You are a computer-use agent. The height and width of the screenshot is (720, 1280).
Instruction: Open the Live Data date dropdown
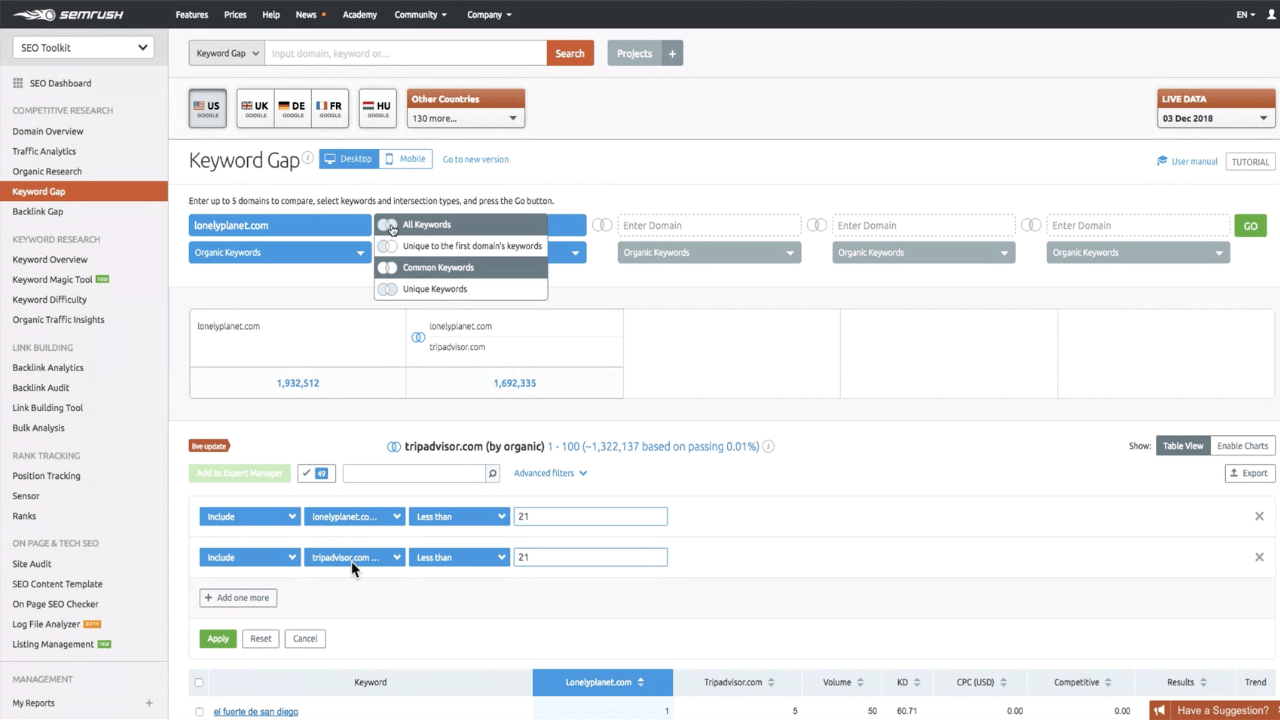(x=1216, y=118)
